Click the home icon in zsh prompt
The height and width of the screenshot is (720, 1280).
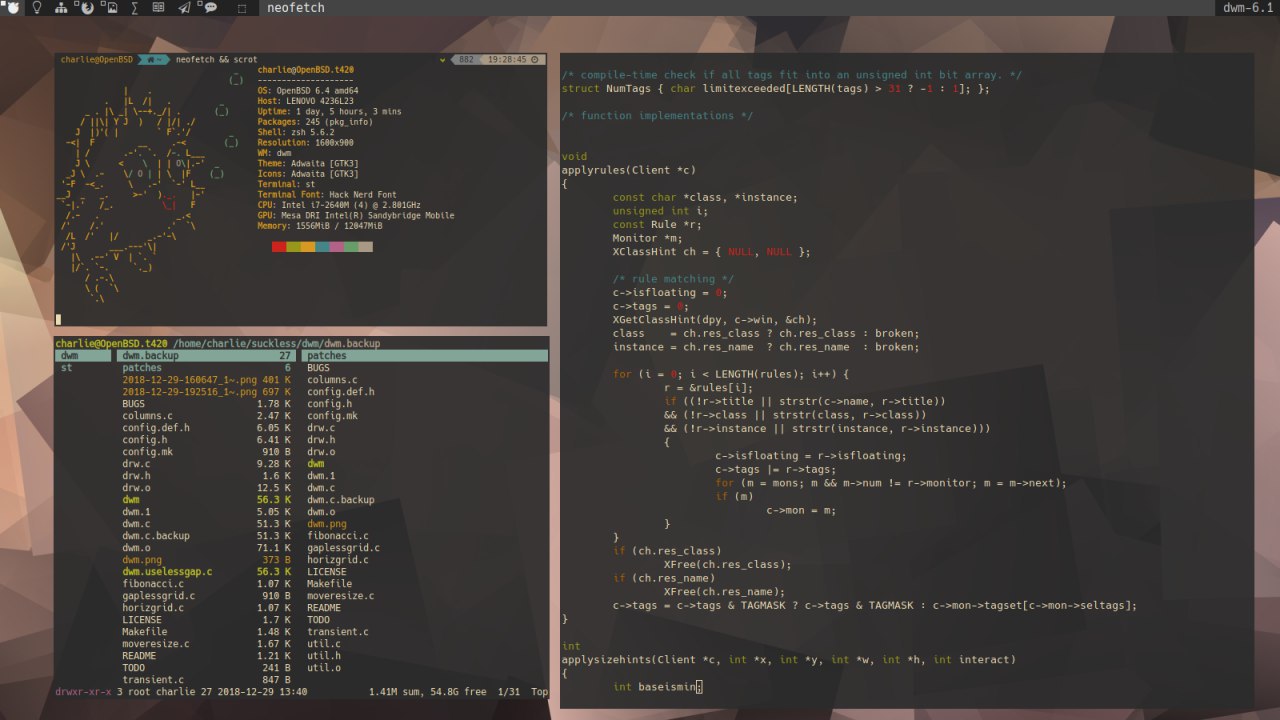(x=152, y=60)
